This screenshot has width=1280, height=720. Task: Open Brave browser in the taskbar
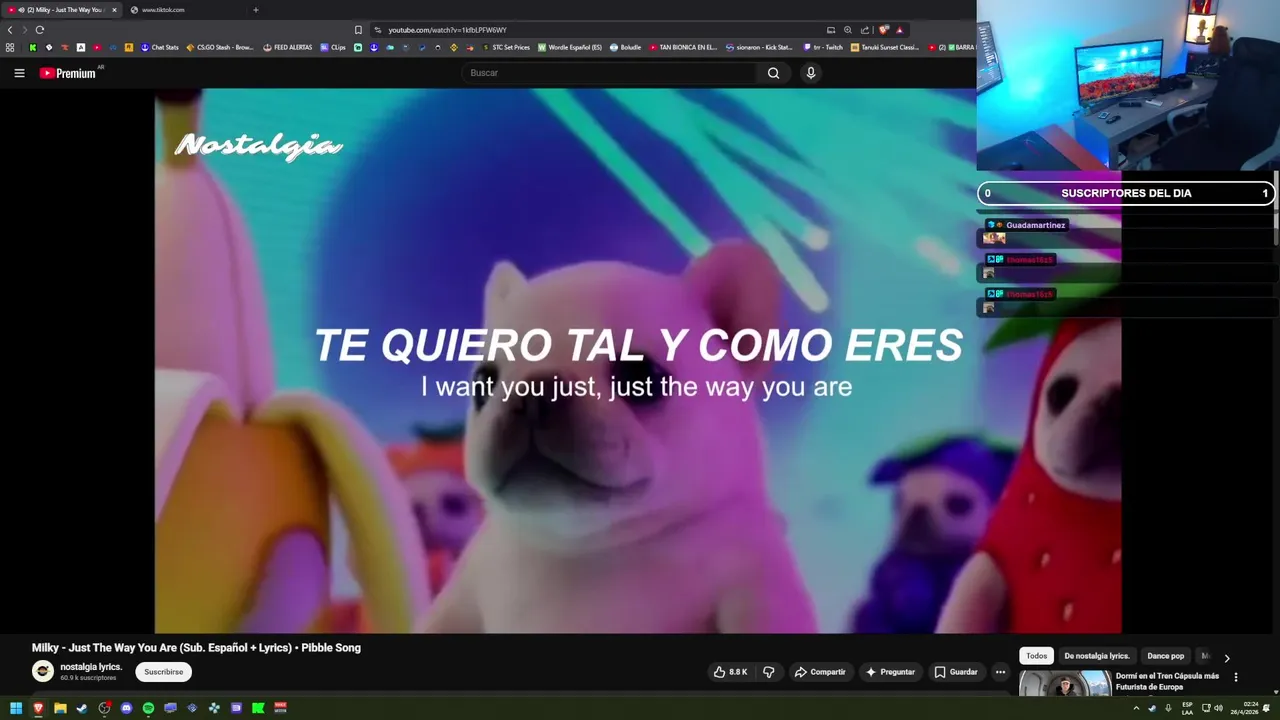38,708
